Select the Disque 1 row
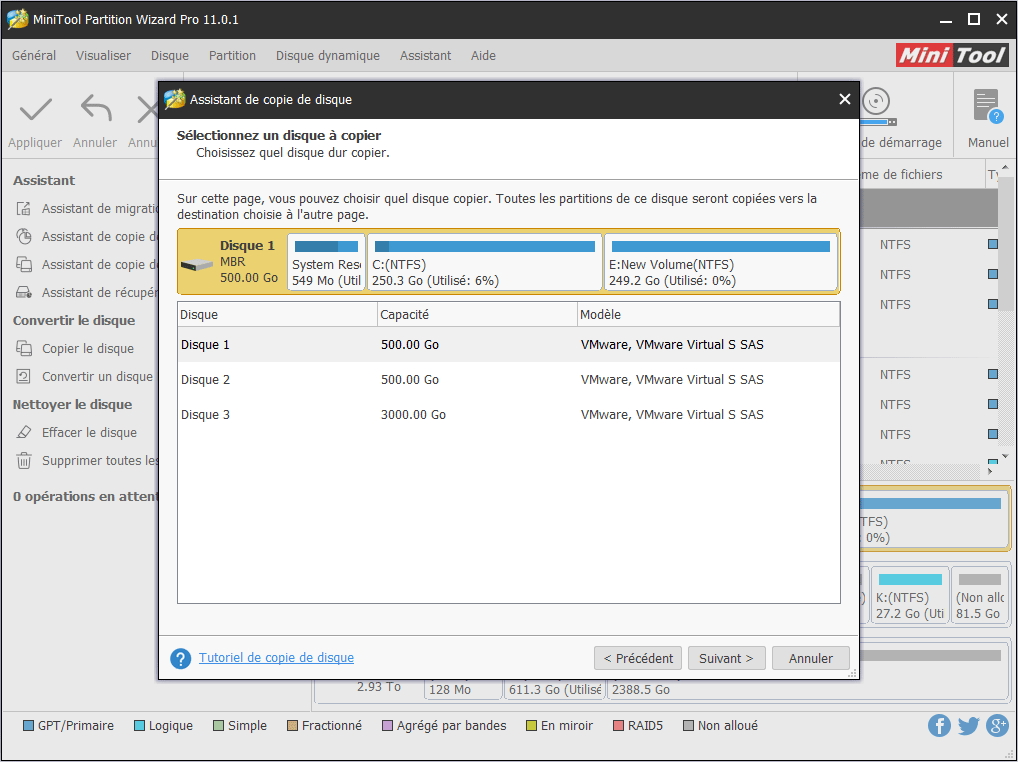The height and width of the screenshot is (762, 1018). point(508,345)
